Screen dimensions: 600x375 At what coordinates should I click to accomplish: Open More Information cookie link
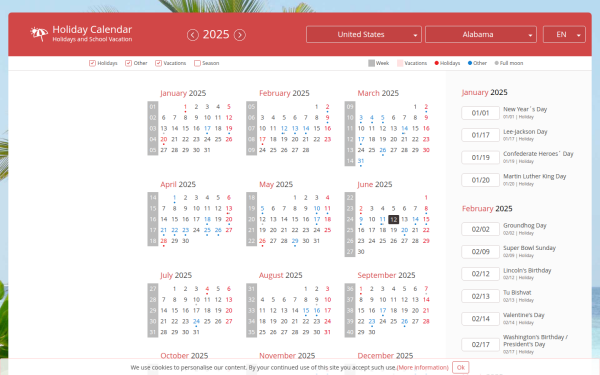coord(422,367)
